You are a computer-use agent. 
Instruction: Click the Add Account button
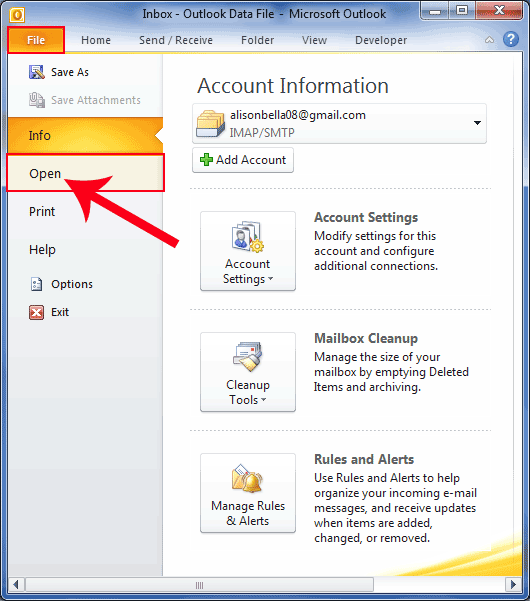243,160
